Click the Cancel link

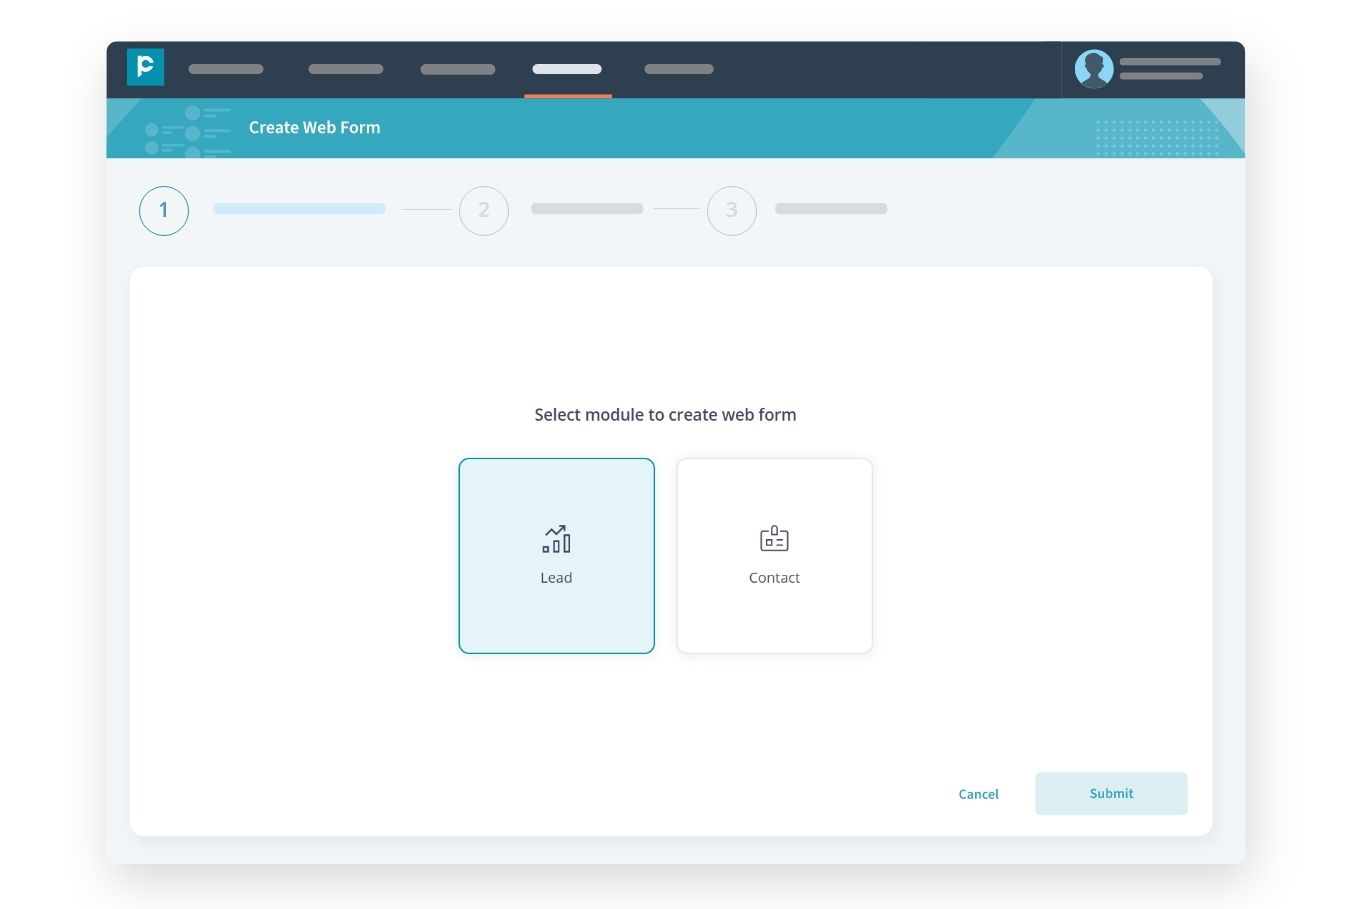978,794
